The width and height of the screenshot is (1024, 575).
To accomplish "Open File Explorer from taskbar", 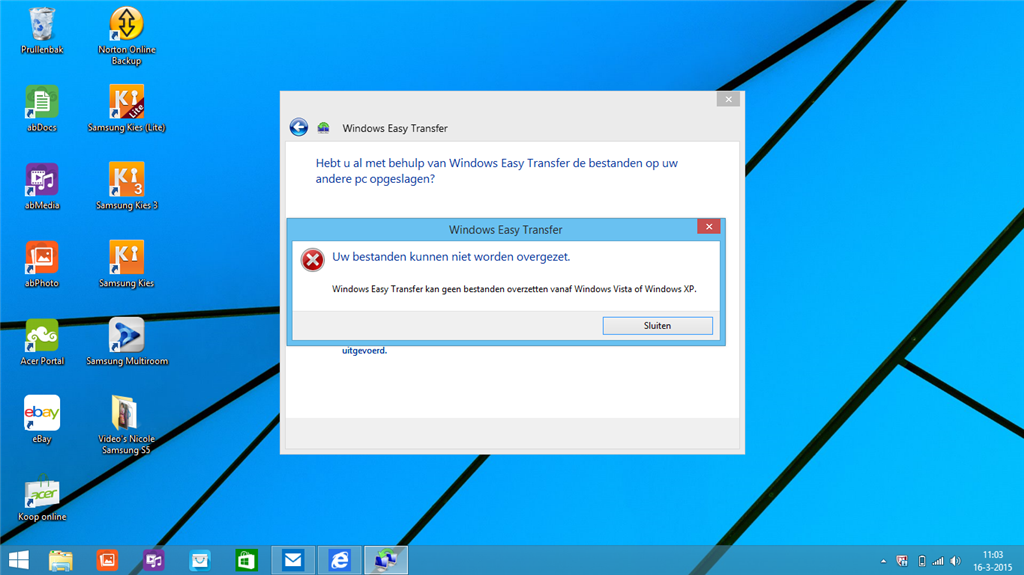I will pos(61,561).
